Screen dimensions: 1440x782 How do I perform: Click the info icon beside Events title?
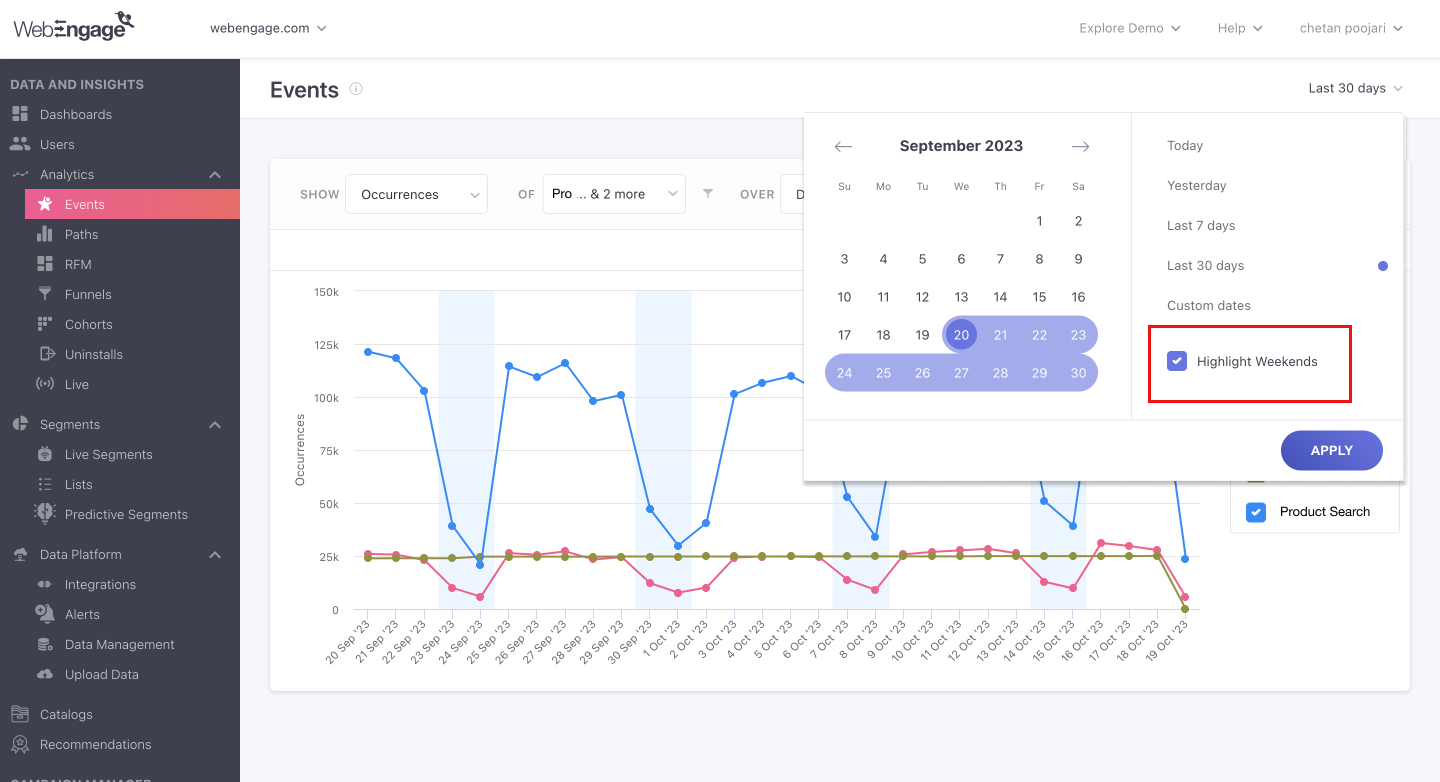tap(356, 89)
